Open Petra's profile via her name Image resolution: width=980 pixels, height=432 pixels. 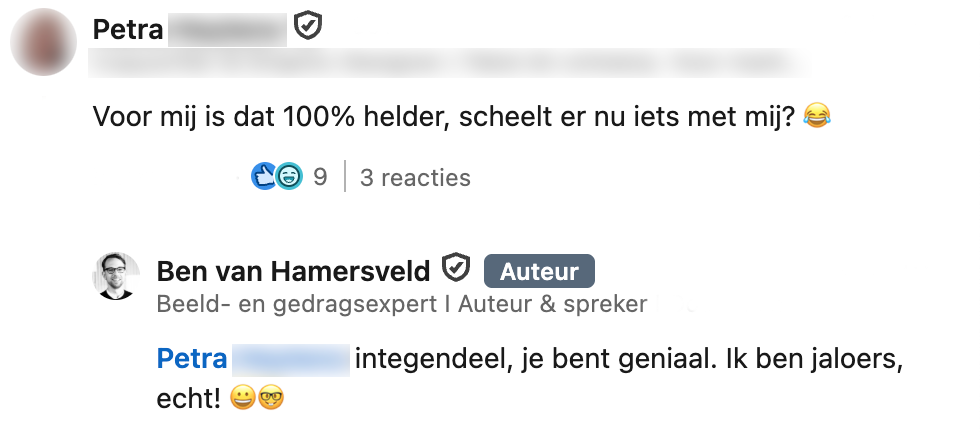(128, 30)
